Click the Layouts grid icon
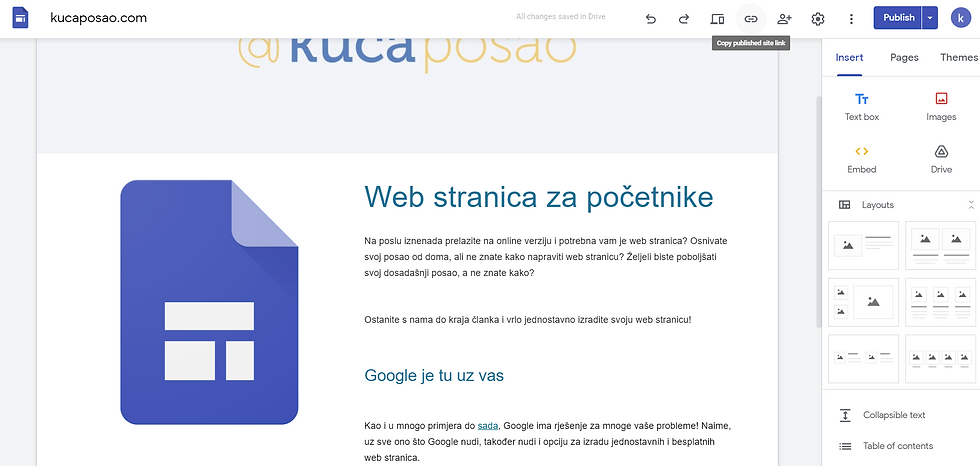Screen dimensions: 980x466 844,204
